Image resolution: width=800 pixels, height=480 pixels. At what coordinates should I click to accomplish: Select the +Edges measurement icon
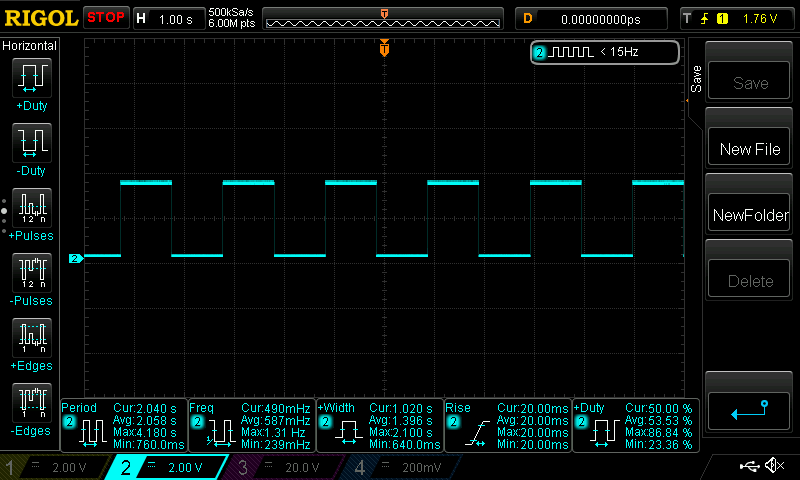pos(32,338)
